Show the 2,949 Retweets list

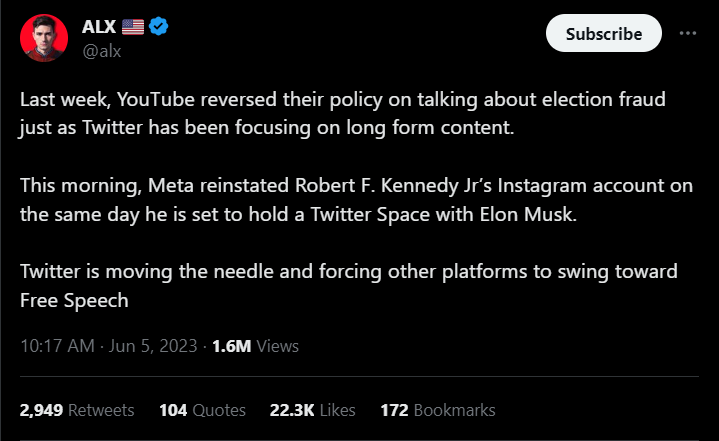pos(77,410)
